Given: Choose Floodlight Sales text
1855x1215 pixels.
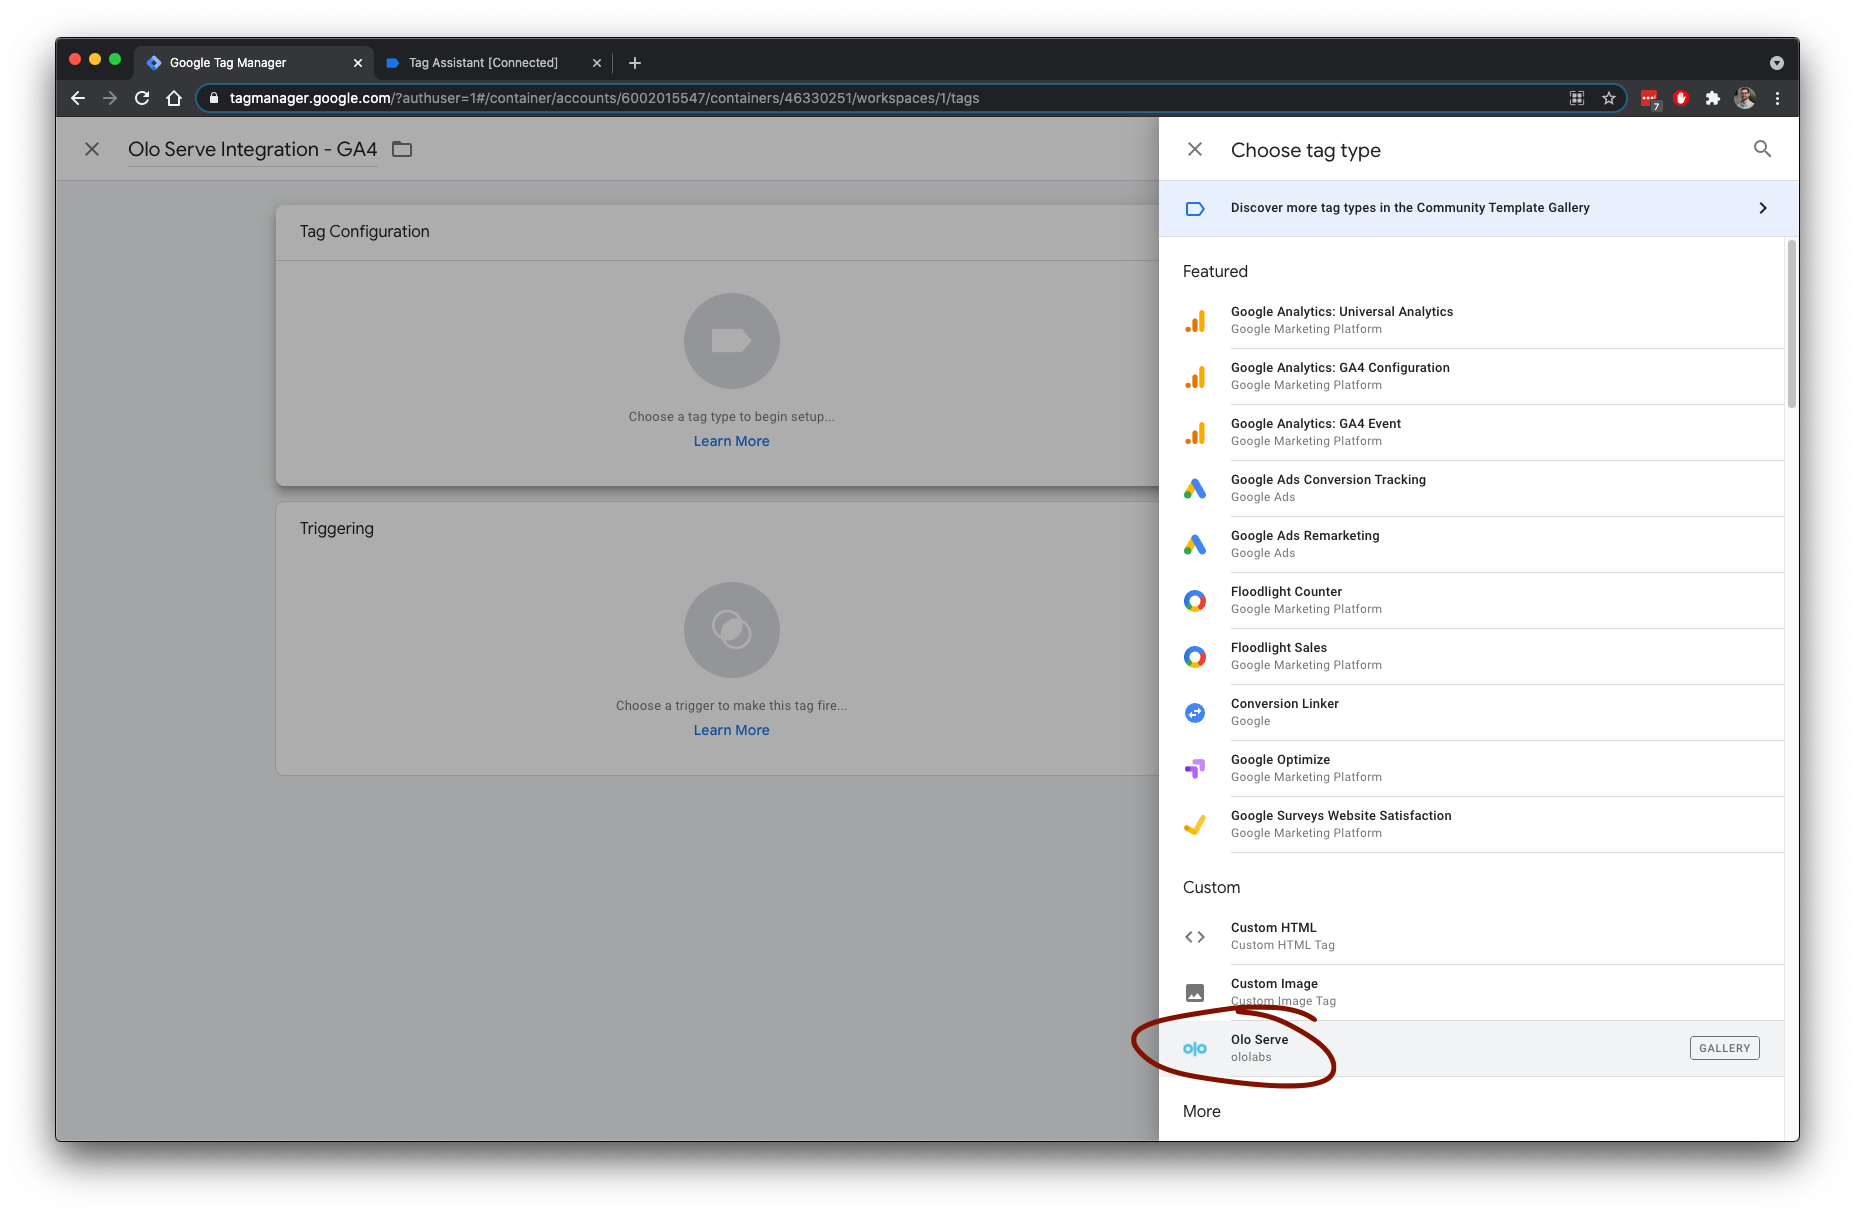Looking at the screenshot, I should (1279, 648).
